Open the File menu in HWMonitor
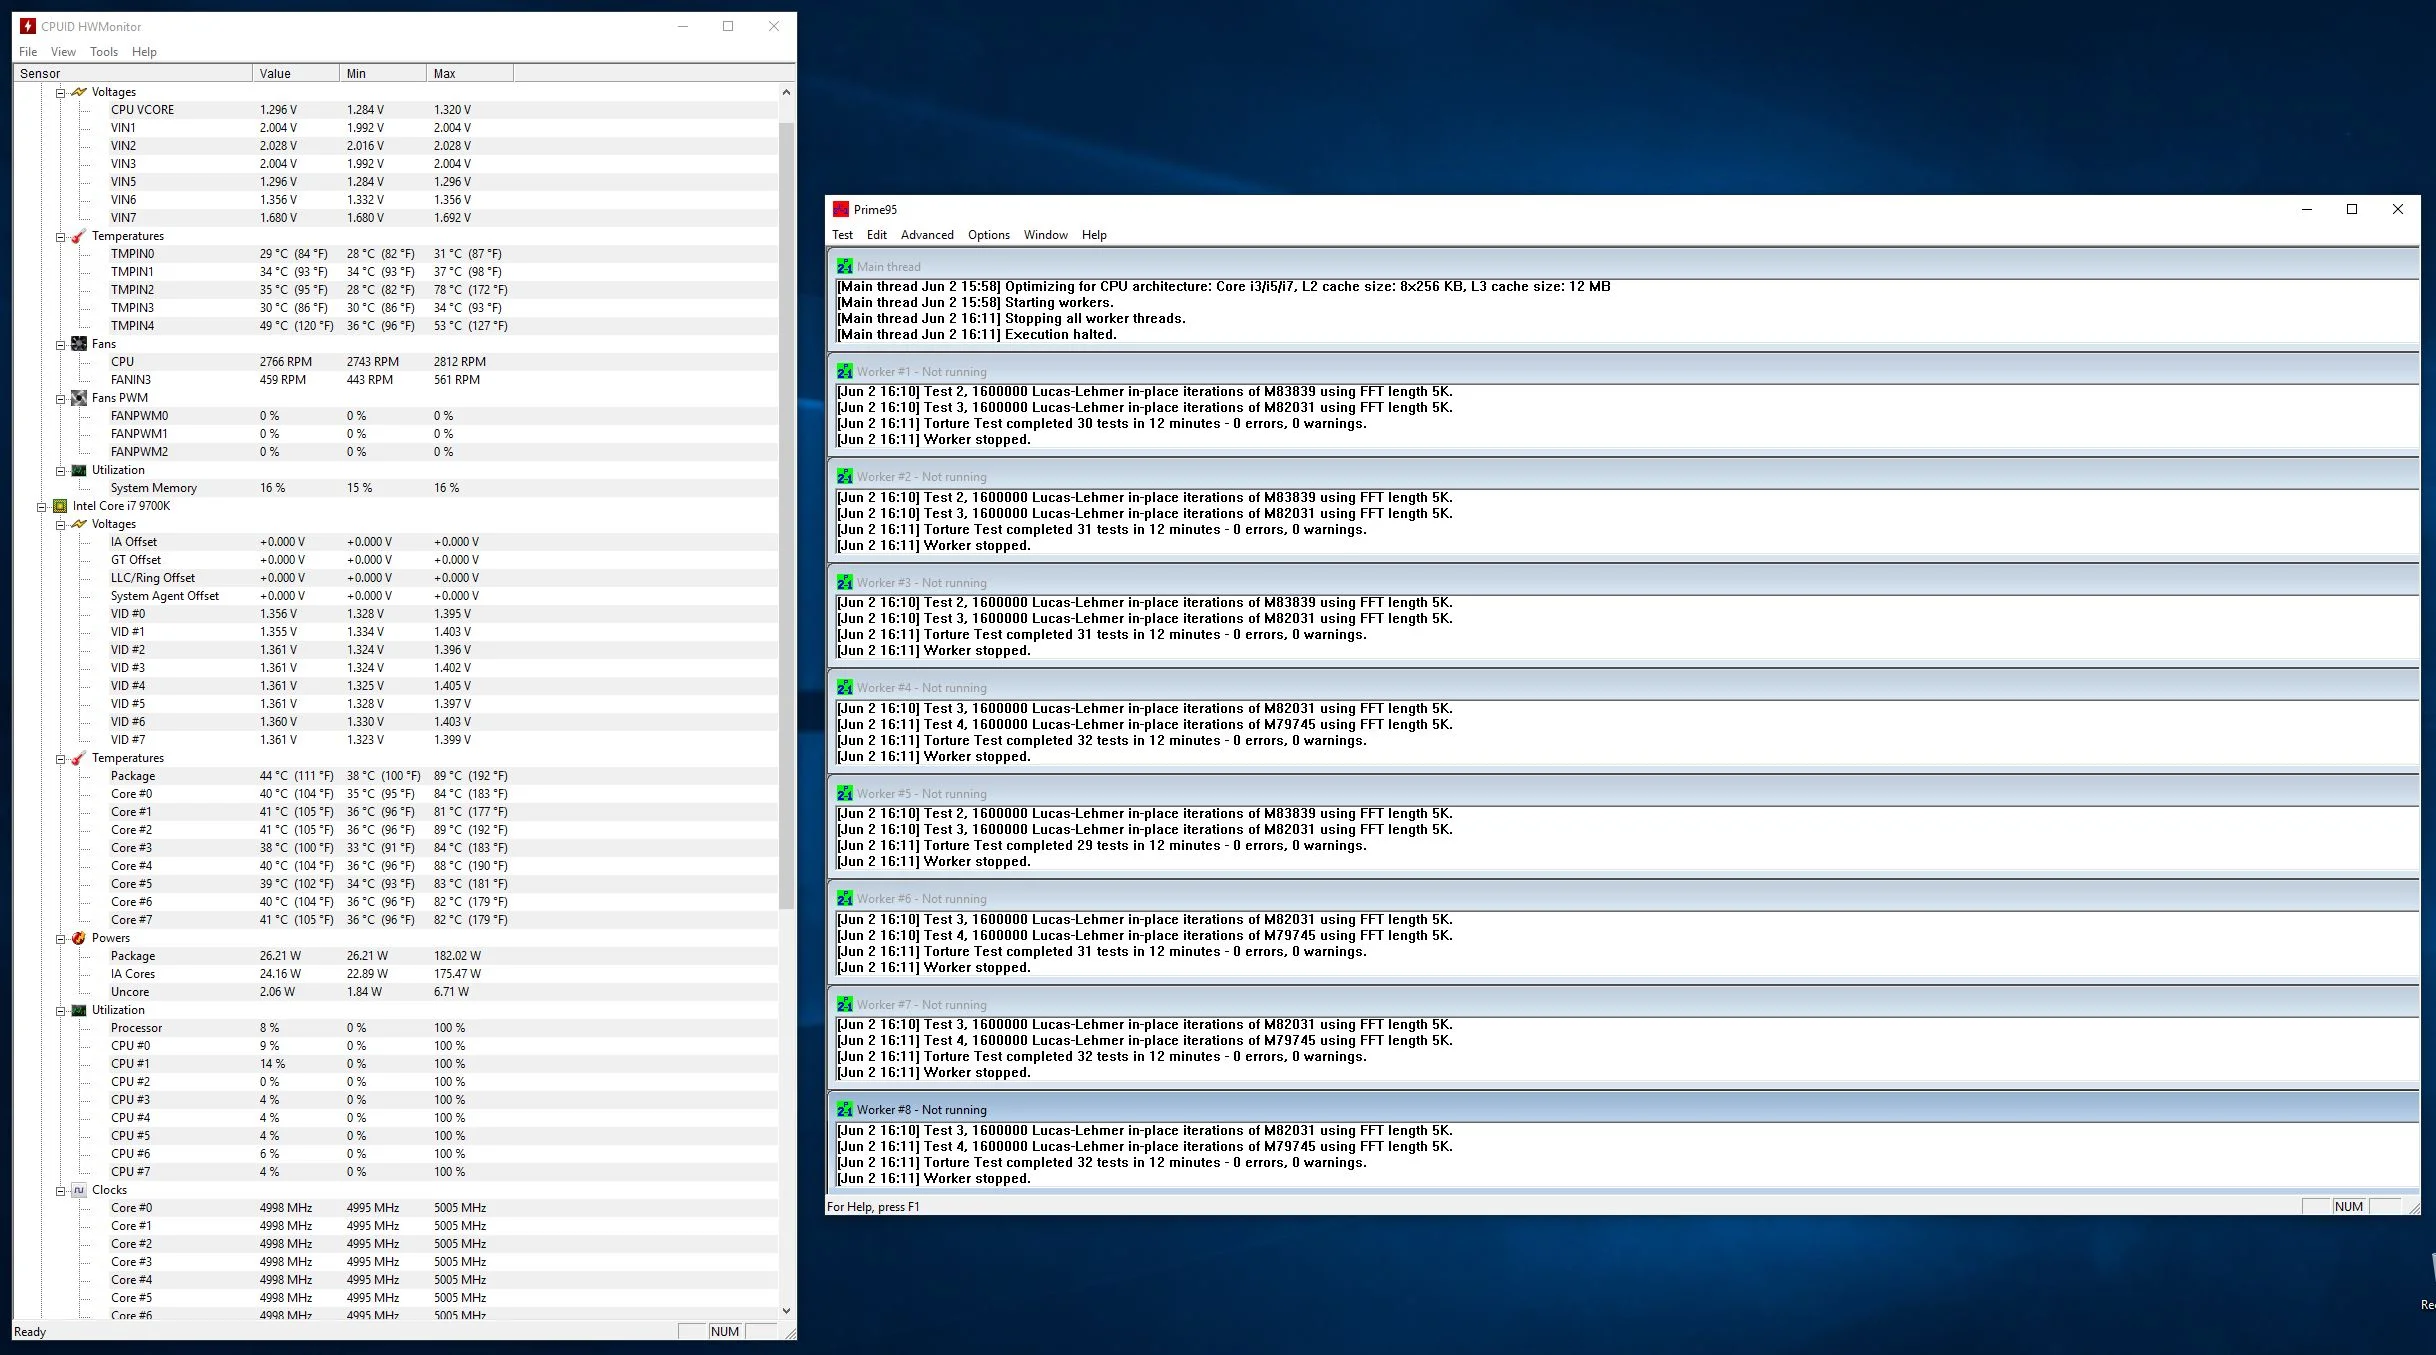 click(x=28, y=52)
